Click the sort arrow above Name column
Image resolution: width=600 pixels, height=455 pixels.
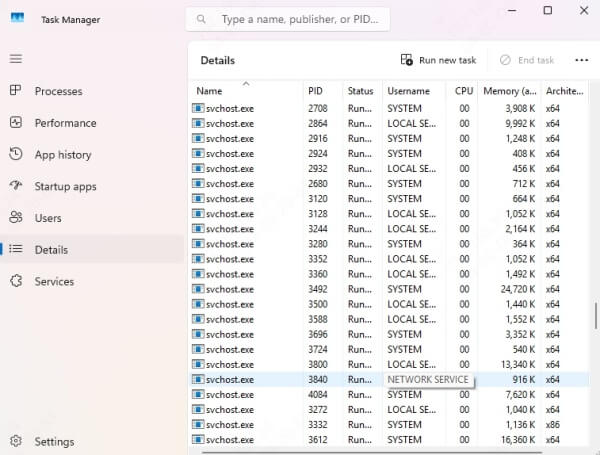(246, 83)
